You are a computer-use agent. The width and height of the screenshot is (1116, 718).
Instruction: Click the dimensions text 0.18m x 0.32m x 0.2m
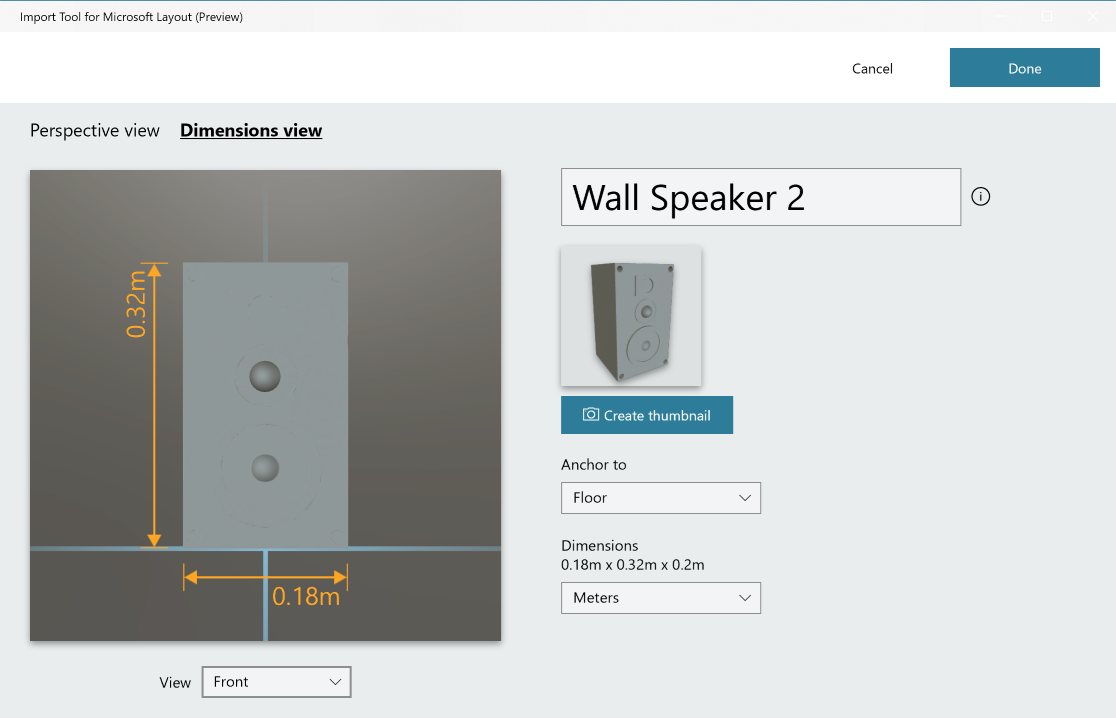click(633, 564)
